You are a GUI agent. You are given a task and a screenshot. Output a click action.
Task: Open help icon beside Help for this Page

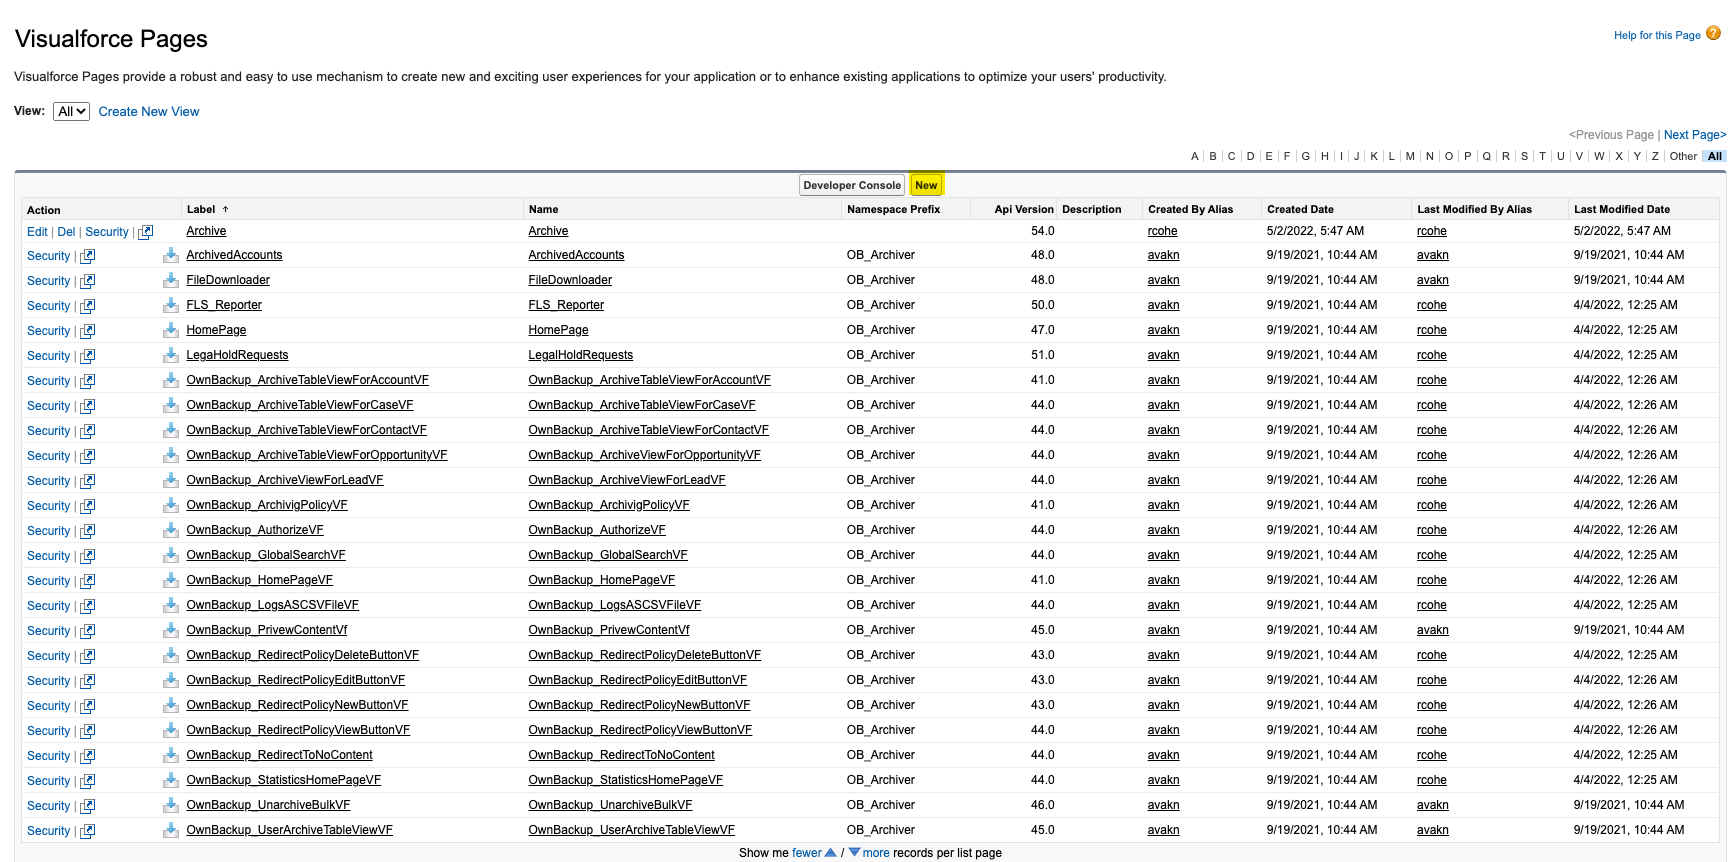[x=1713, y=33]
